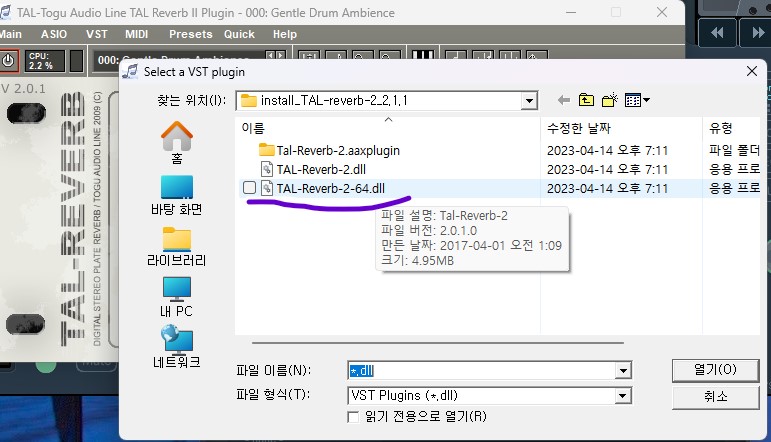
Task: Tick the checkbox beside TAL-Reverb-2-64.dll
Action: tap(249, 188)
